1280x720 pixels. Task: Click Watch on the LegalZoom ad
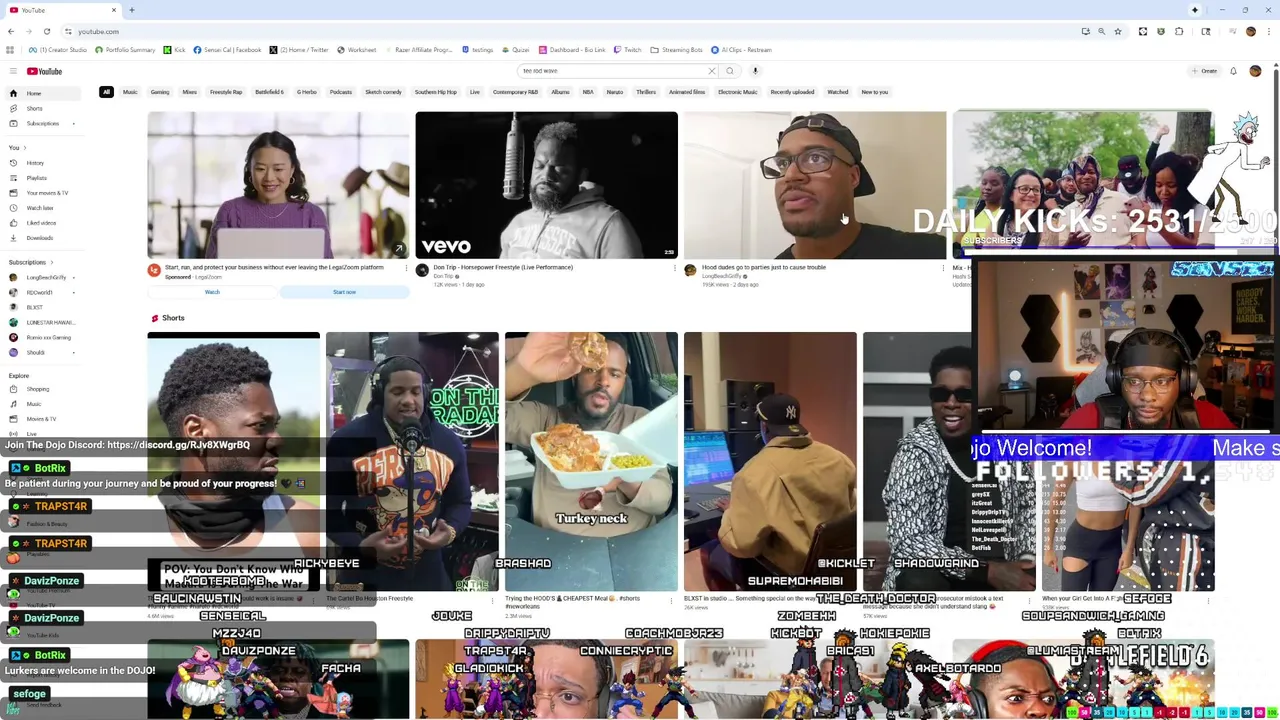pyautogui.click(x=212, y=292)
